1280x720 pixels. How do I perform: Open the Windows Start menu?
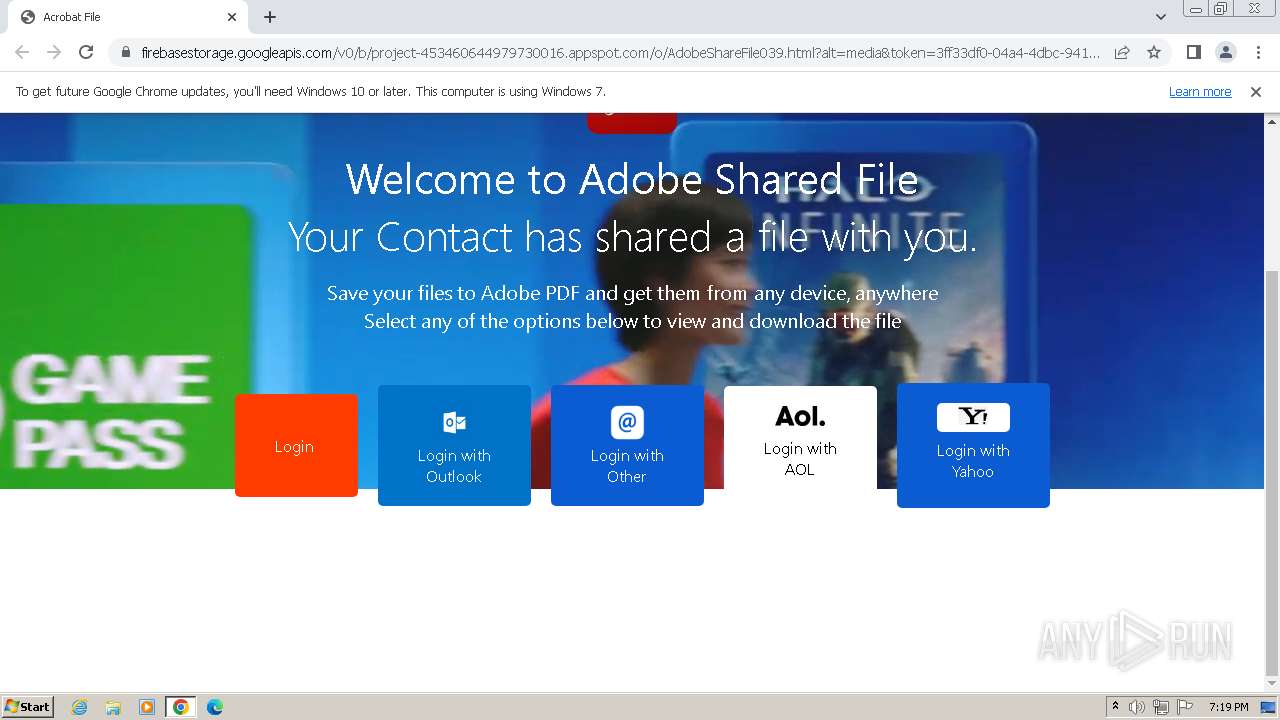[x=27, y=706]
